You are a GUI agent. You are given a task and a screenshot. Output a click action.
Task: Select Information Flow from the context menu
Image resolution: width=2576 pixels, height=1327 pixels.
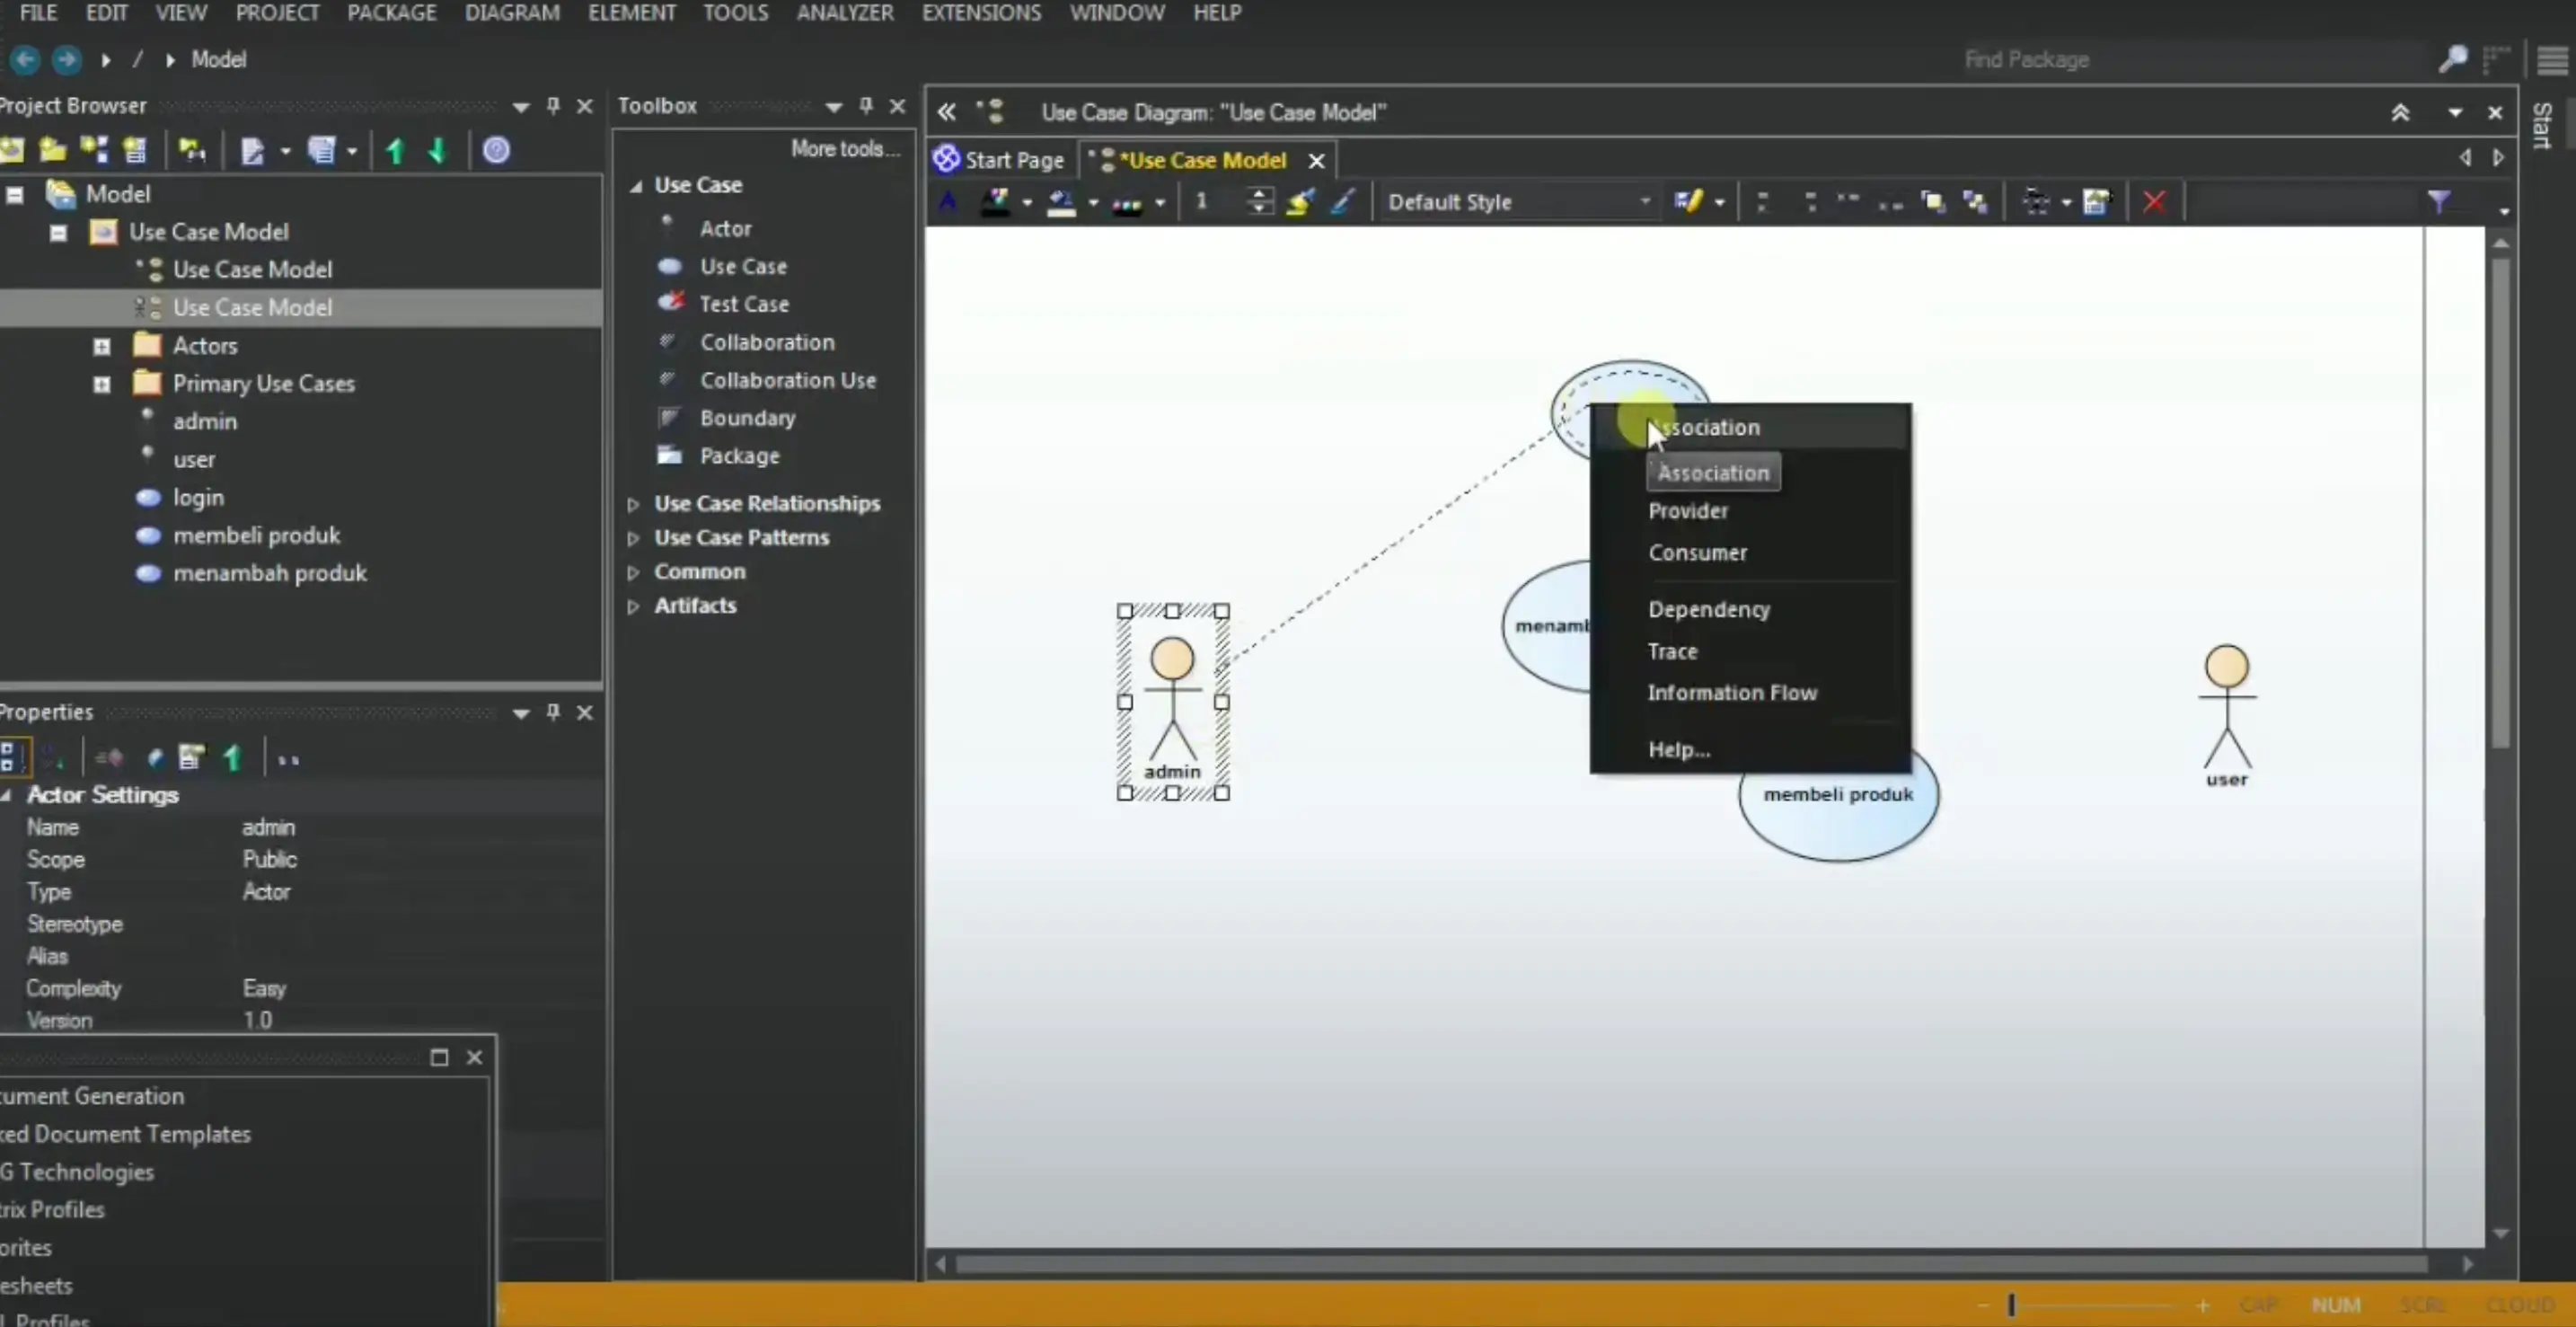click(1732, 692)
